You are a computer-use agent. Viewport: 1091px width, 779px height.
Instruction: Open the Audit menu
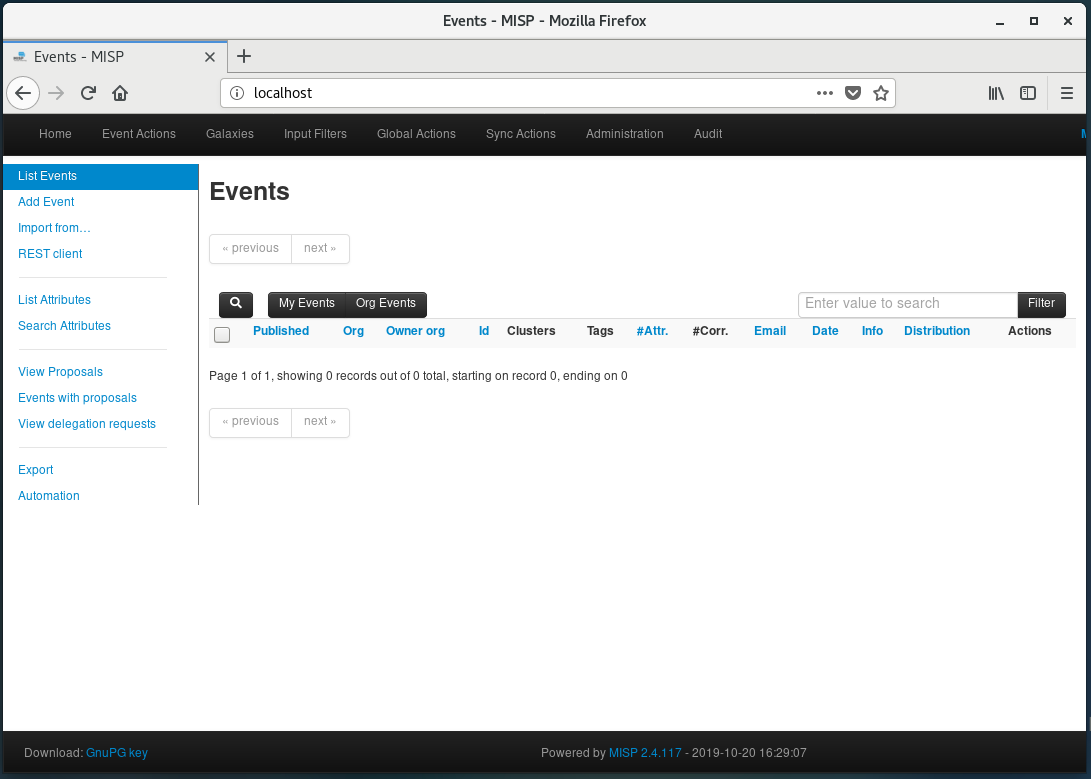tap(708, 134)
